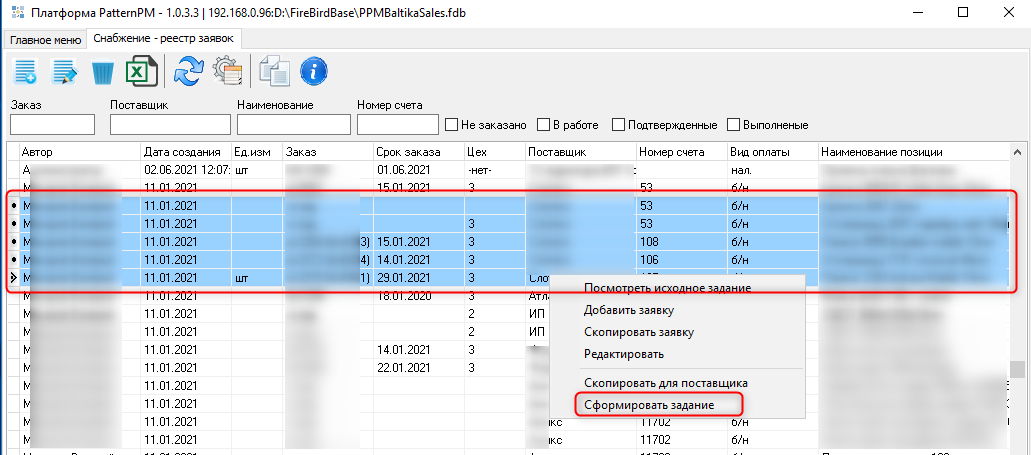Tick the 'Выполненые' checkbox
1031x455 pixels.
(x=734, y=125)
